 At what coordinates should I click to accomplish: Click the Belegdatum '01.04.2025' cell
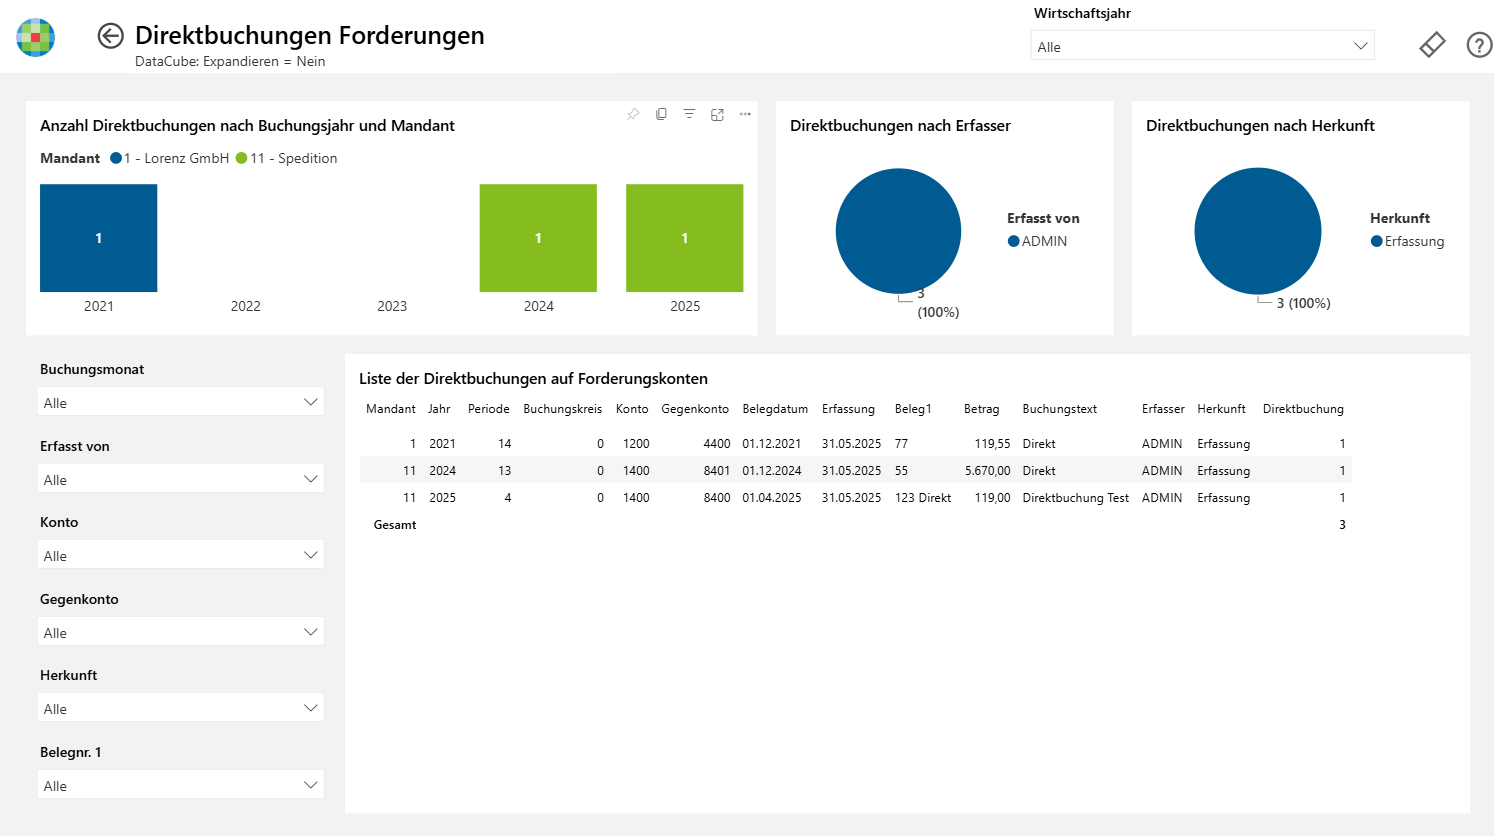click(772, 497)
